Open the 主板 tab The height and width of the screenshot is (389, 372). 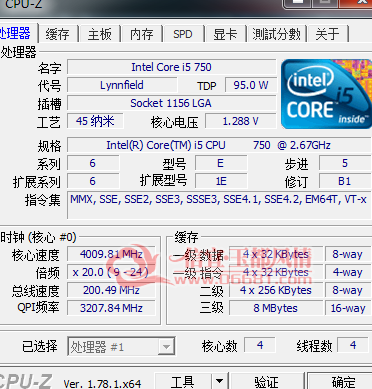coord(99,34)
